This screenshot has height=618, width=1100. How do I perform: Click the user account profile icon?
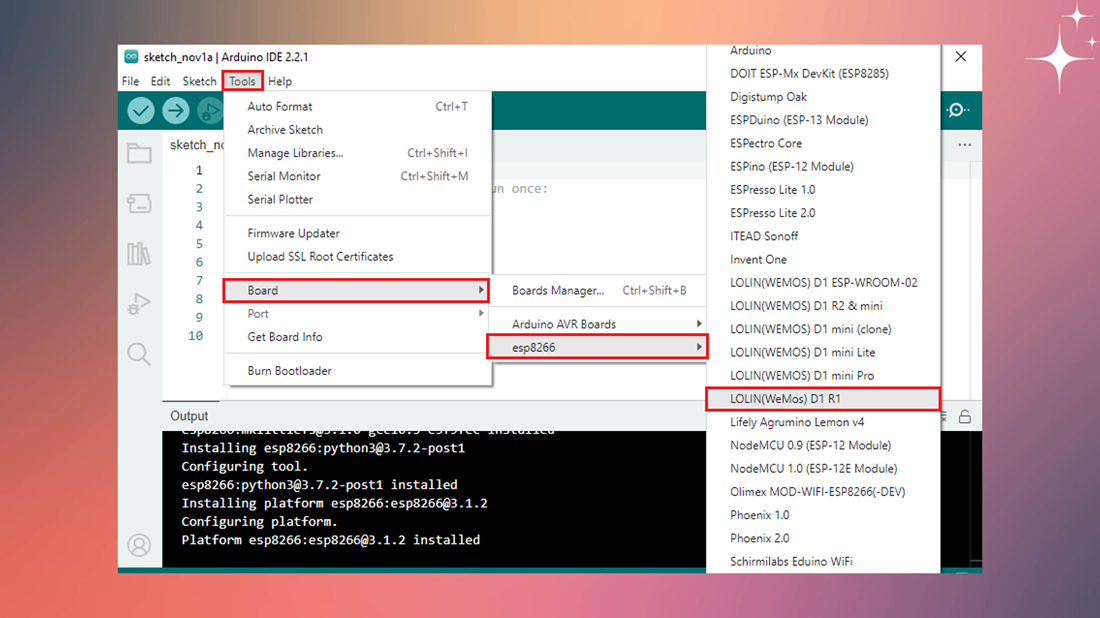pyautogui.click(x=139, y=545)
